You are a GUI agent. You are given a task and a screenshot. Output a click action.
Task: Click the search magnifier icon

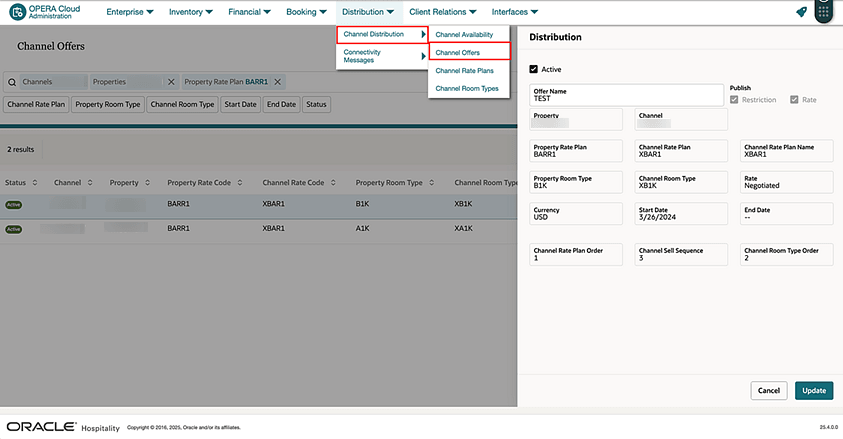12,81
